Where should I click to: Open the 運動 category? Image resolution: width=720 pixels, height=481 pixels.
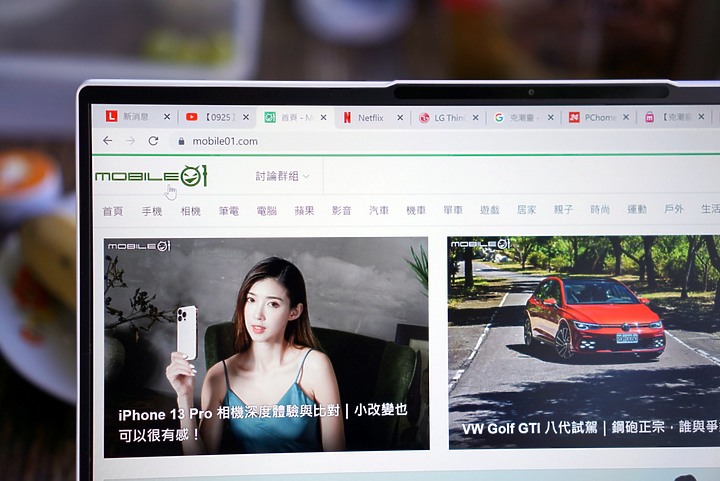coord(637,209)
